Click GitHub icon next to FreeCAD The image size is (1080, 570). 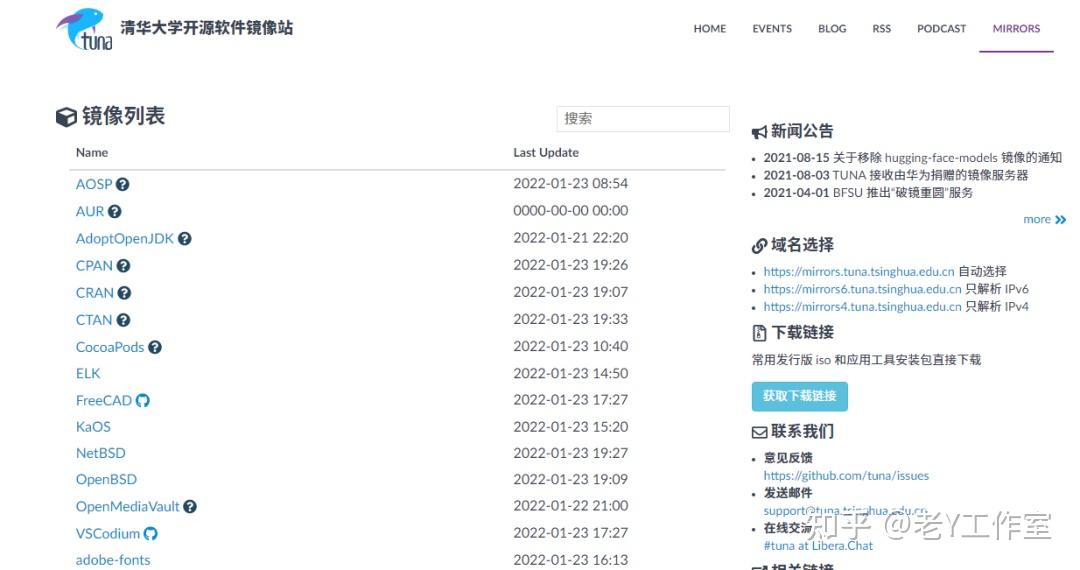point(143,401)
